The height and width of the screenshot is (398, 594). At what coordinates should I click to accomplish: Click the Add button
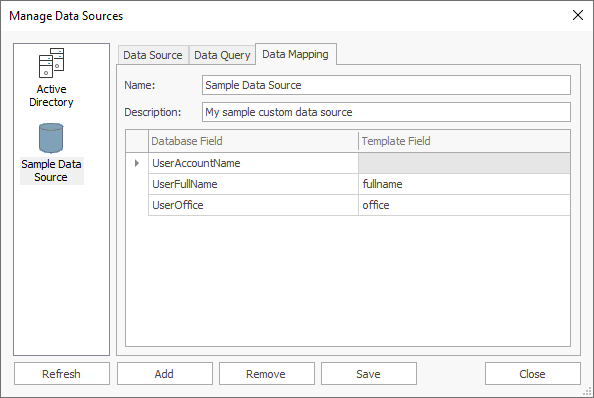tap(164, 374)
